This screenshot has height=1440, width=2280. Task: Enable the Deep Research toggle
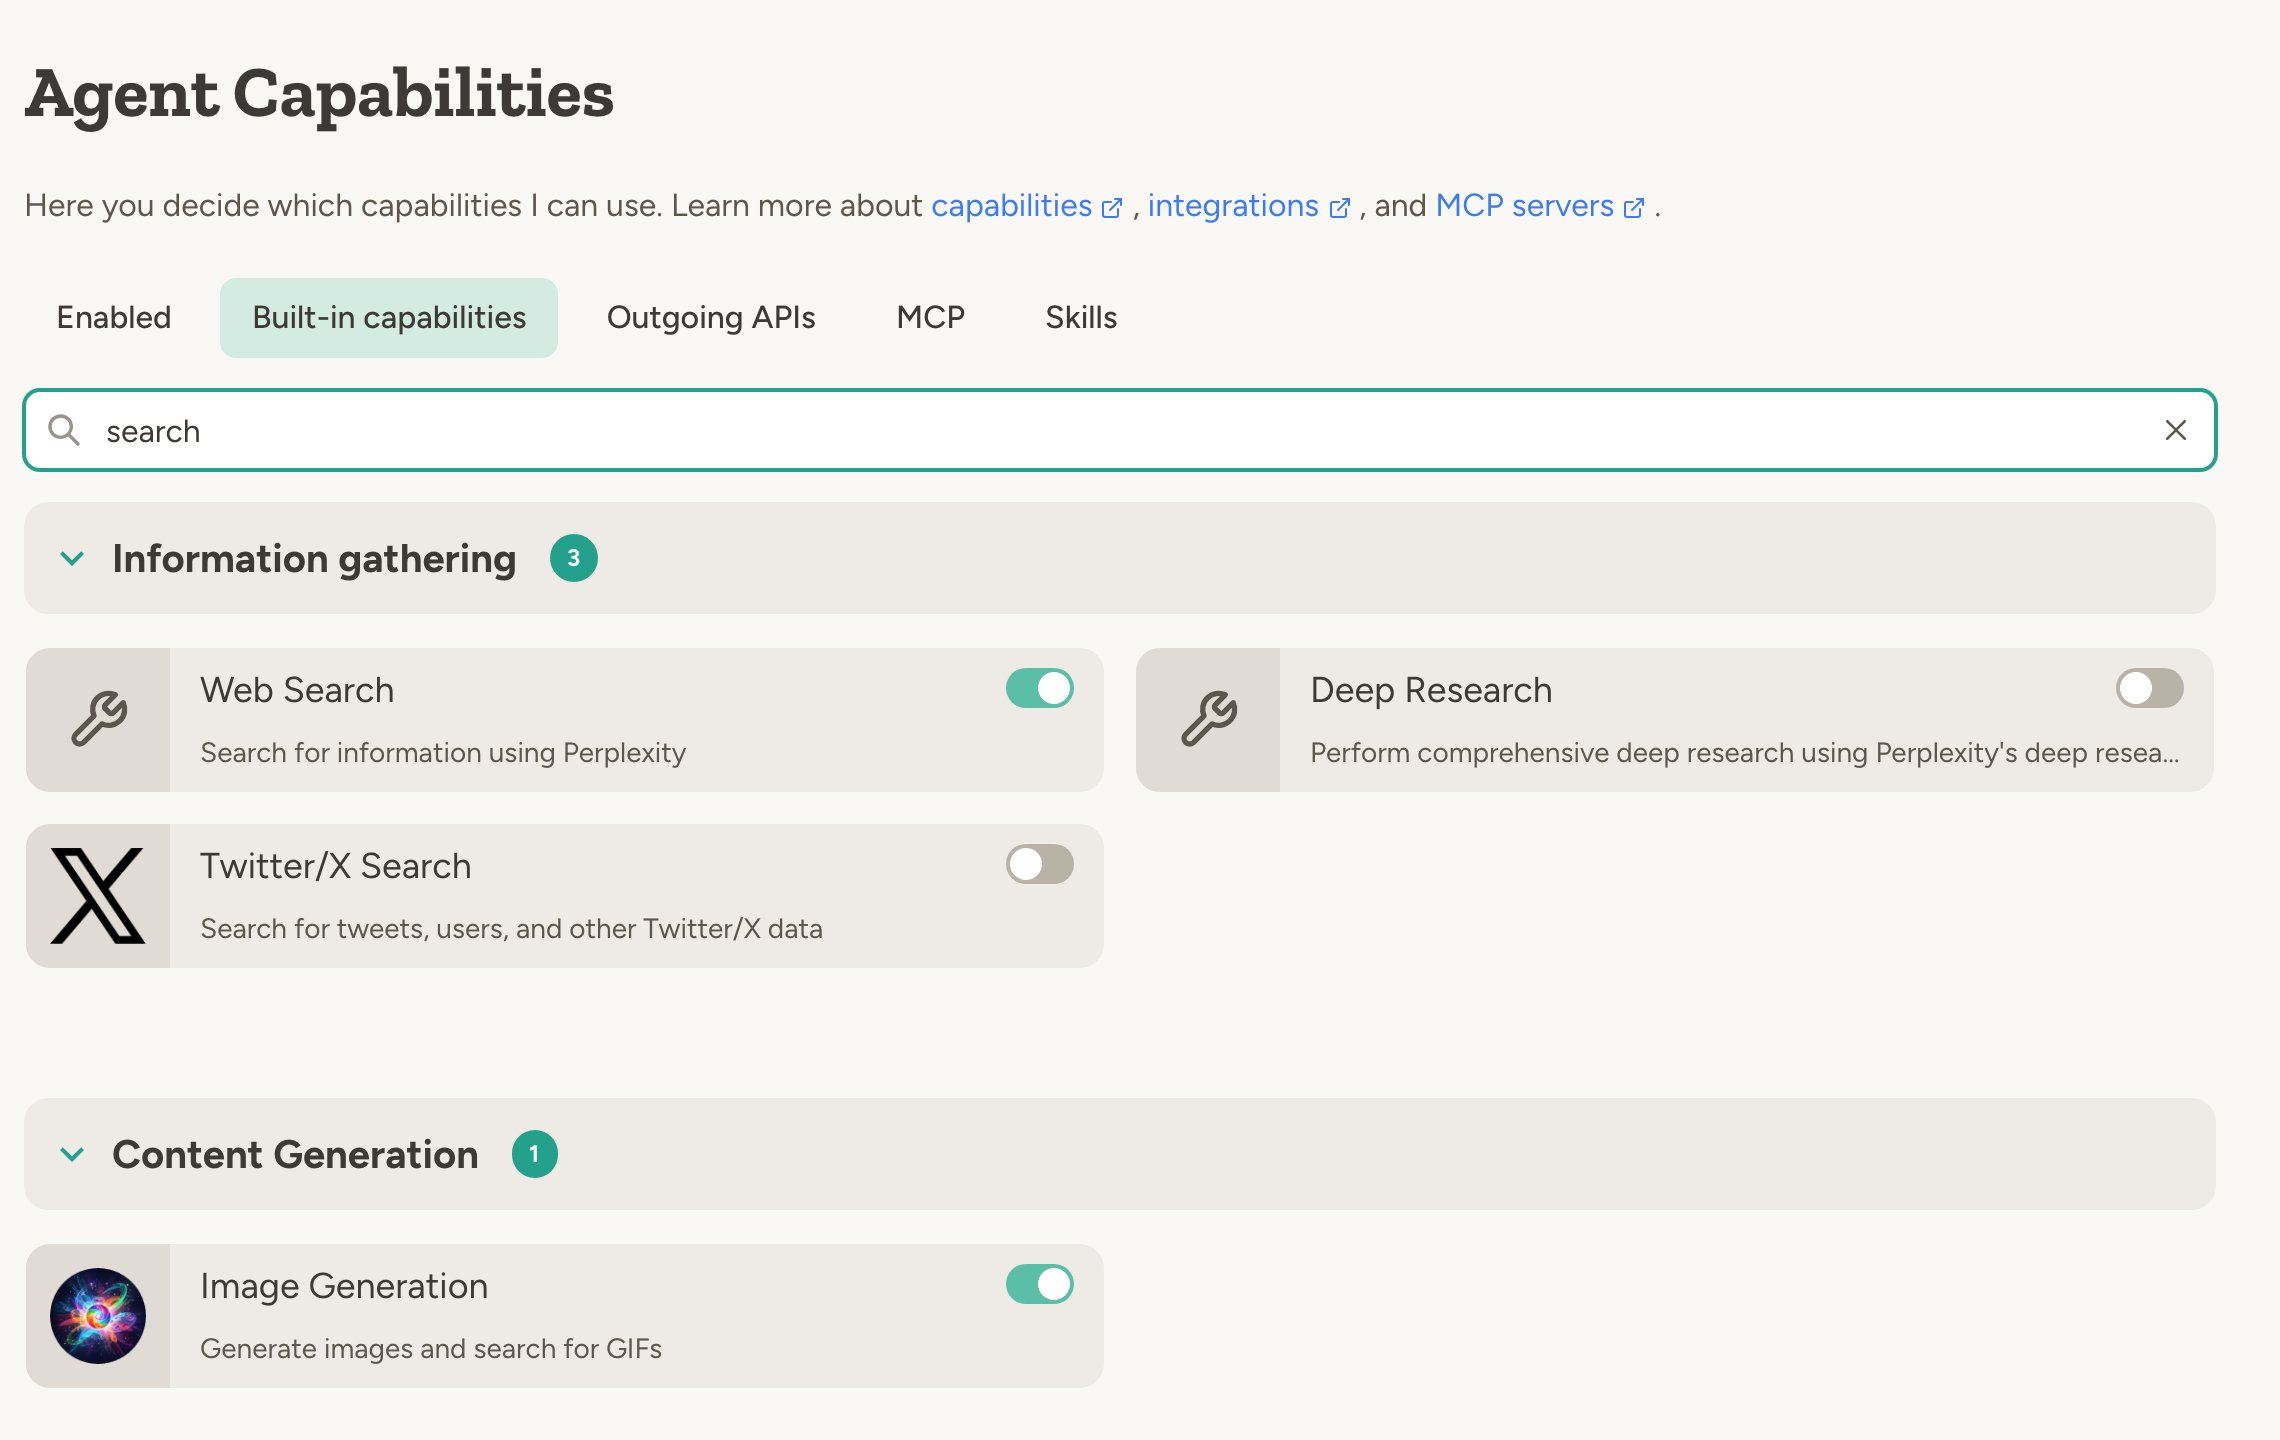[2150, 688]
